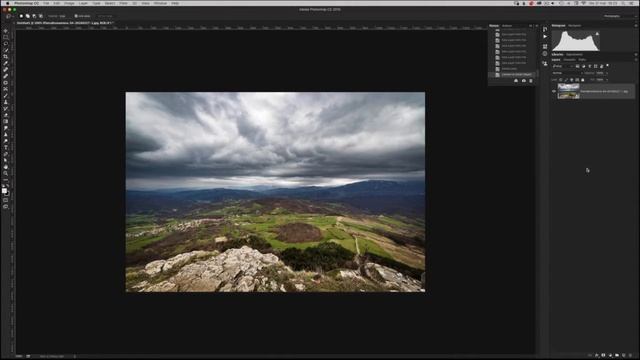Lock transparent pixels icon
This screenshot has width=640, height=360.
(x=561, y=80)
